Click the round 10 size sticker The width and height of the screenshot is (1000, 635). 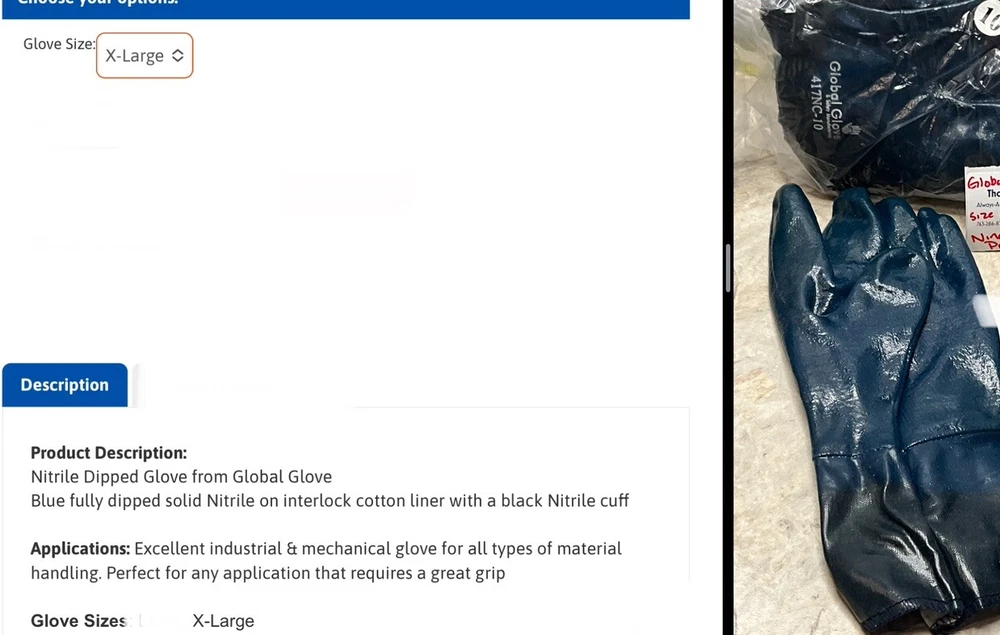[x=987, y=18]
